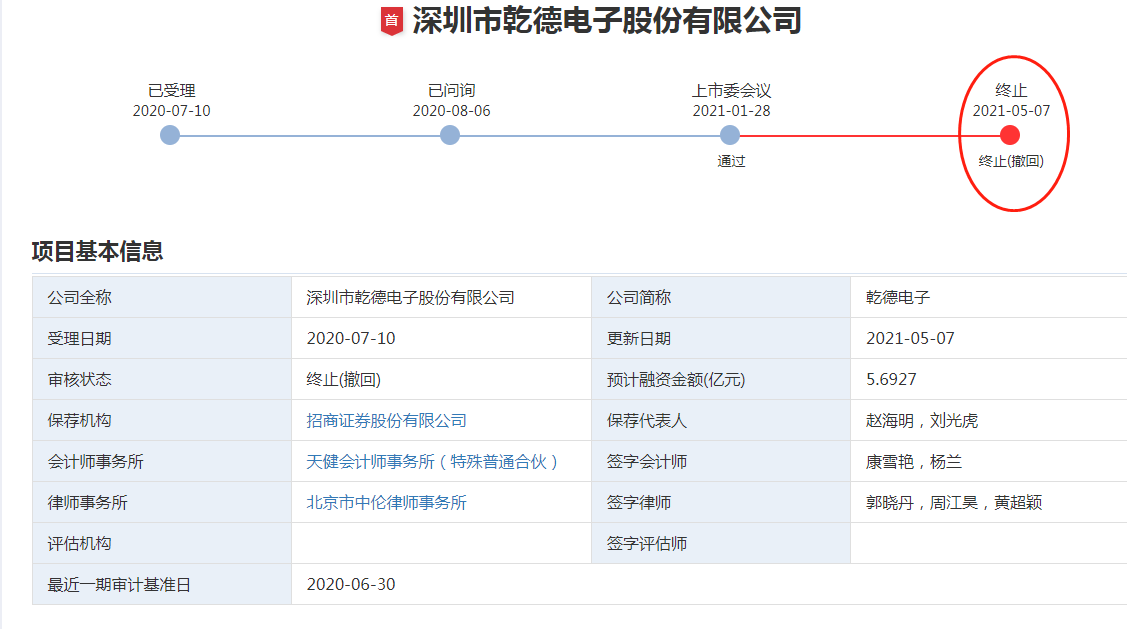
Task: Click the 已受理 stage label in timeline
Action: [x=171, y=91]
